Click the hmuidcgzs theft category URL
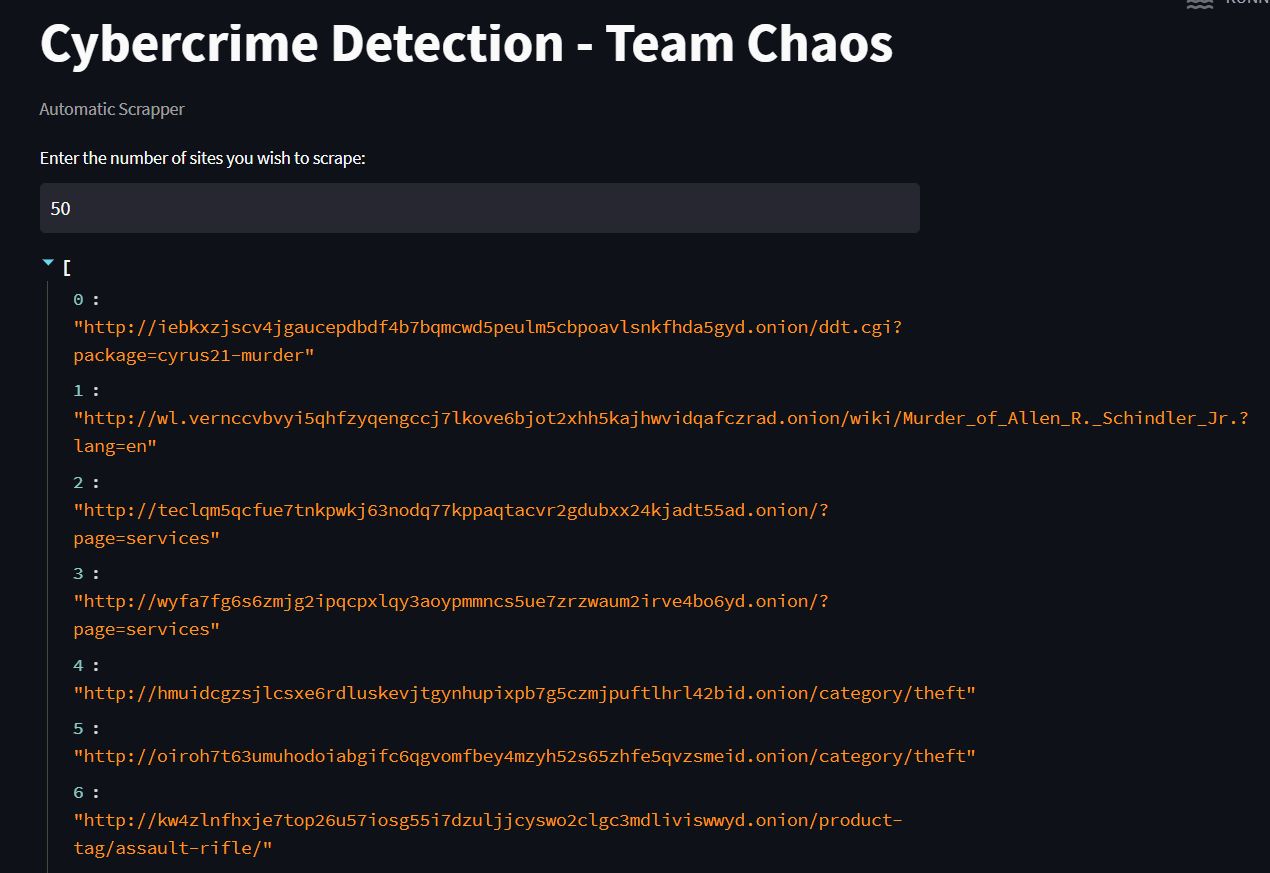 point(524,692)
